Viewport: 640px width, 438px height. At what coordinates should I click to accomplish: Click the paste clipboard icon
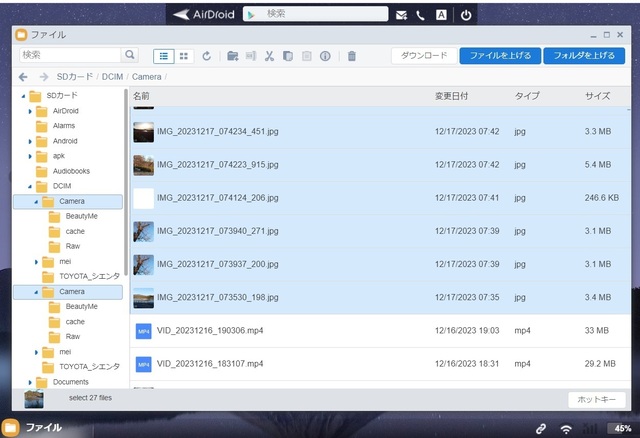307,56
